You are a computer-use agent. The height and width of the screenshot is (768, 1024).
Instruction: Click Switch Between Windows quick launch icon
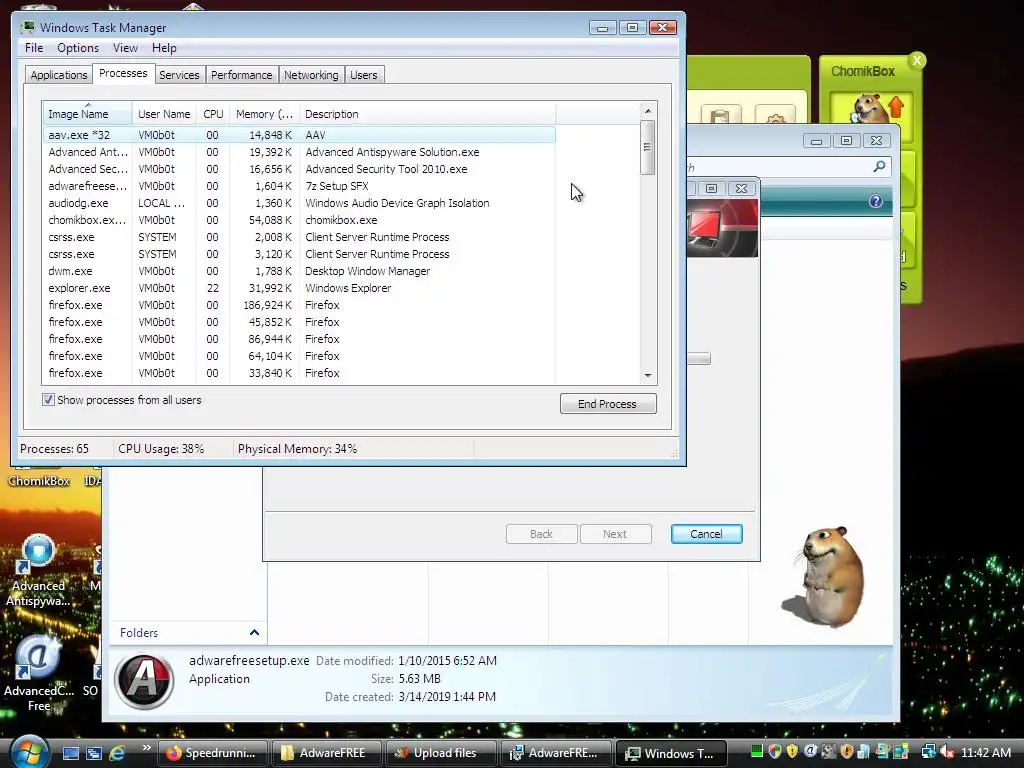[x=94, y=754]
